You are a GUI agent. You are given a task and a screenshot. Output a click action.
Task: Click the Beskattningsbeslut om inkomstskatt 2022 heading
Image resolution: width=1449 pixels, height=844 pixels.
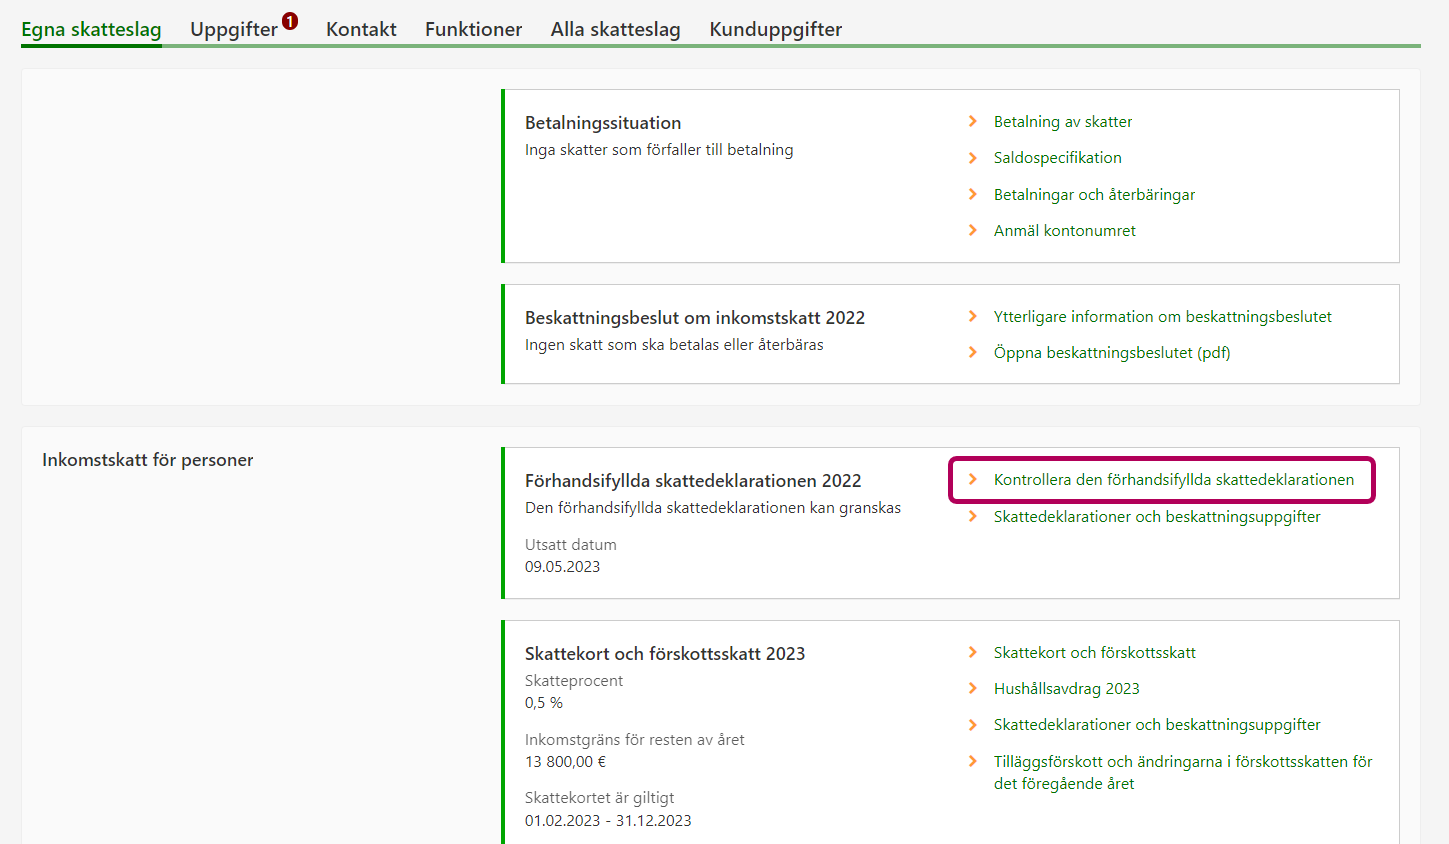point(694,318)
